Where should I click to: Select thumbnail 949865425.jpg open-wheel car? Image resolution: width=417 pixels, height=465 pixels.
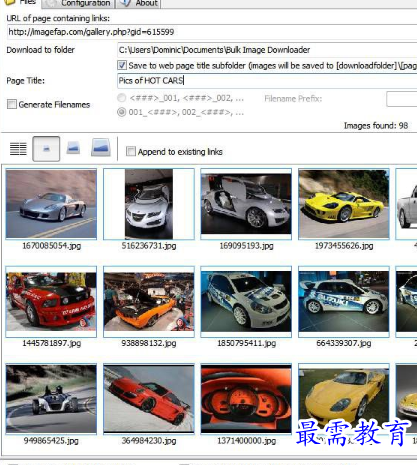click(51, 399)
